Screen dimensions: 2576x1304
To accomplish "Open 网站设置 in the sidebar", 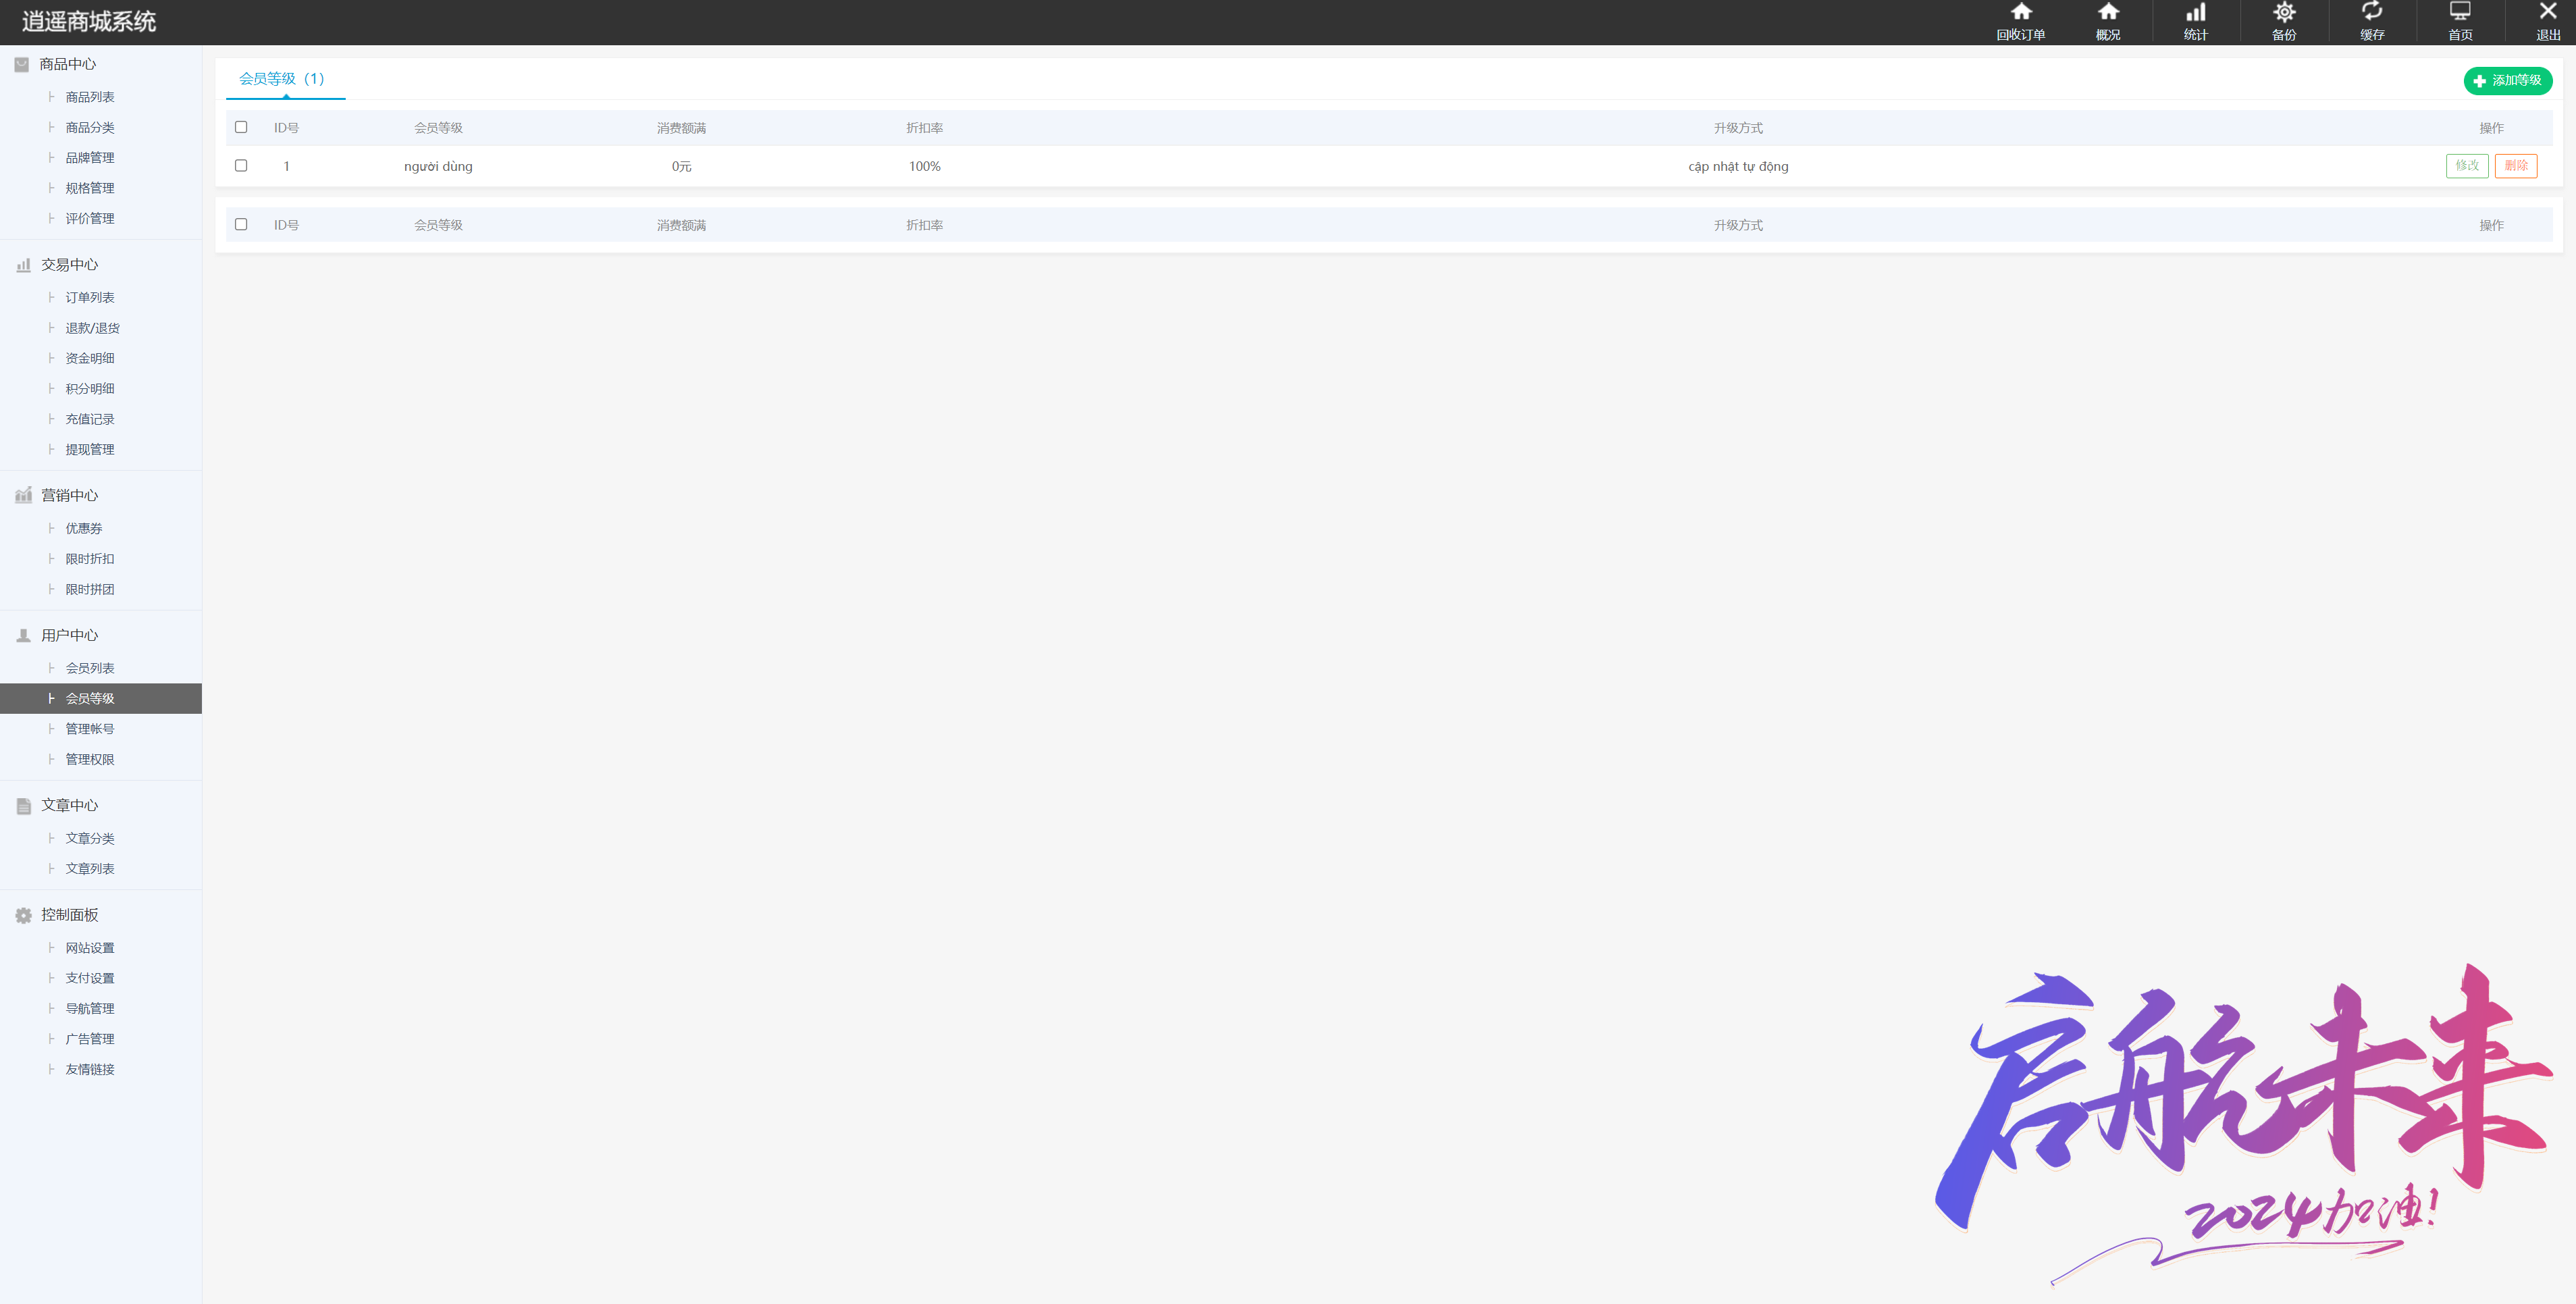I will click(90, 948).
